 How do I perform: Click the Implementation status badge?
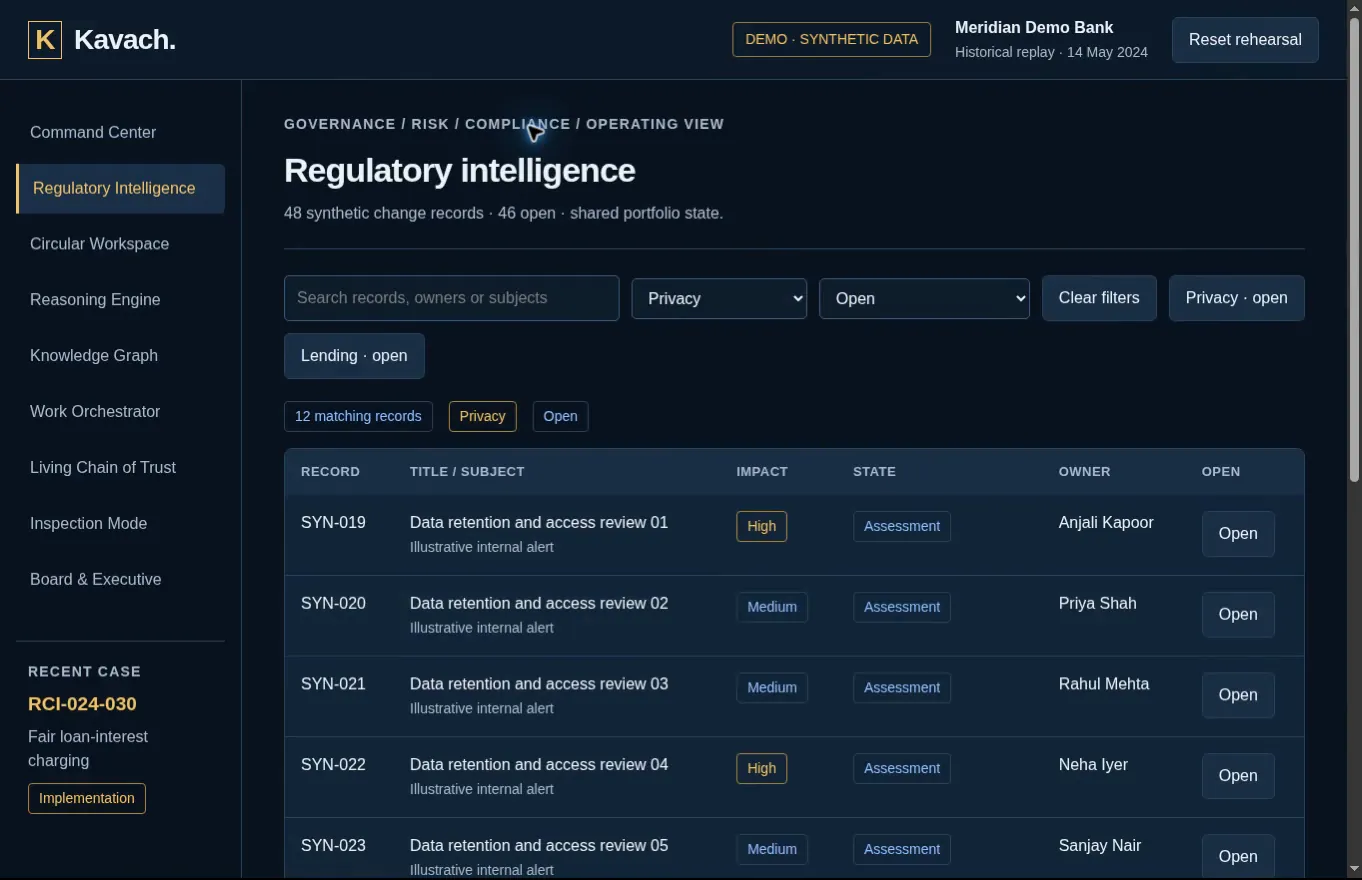point(87,798)
